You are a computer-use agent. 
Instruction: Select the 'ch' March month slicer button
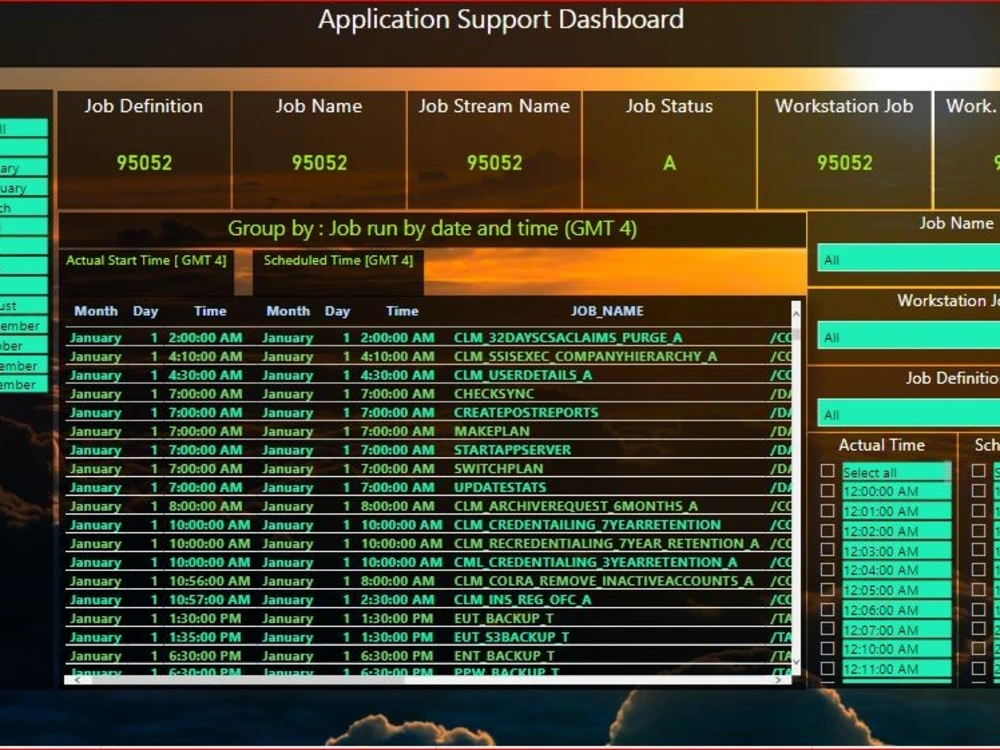pos(24,207)
